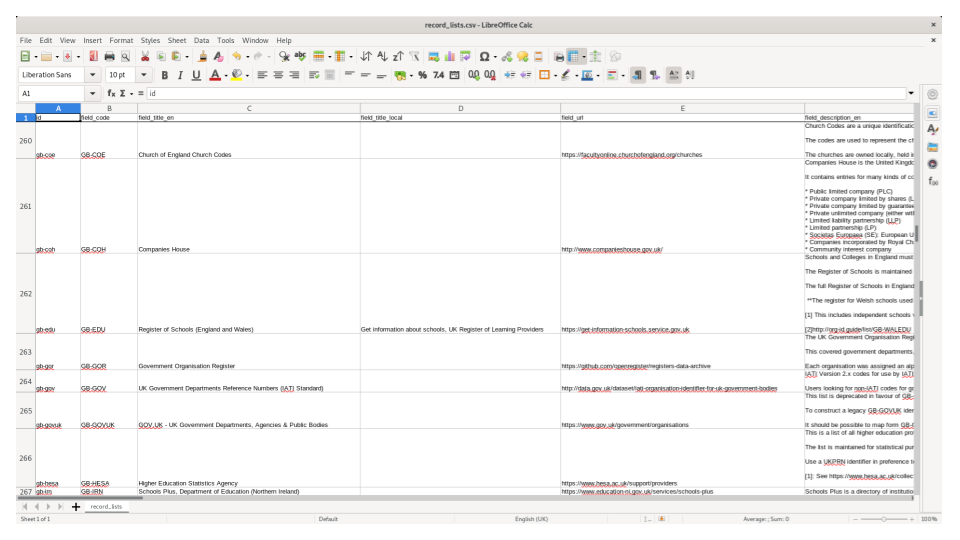The height and width of the screenshot is (540, 960).
Task: Align cell text right
Action: pyautogui.click(x=294, y=75)
